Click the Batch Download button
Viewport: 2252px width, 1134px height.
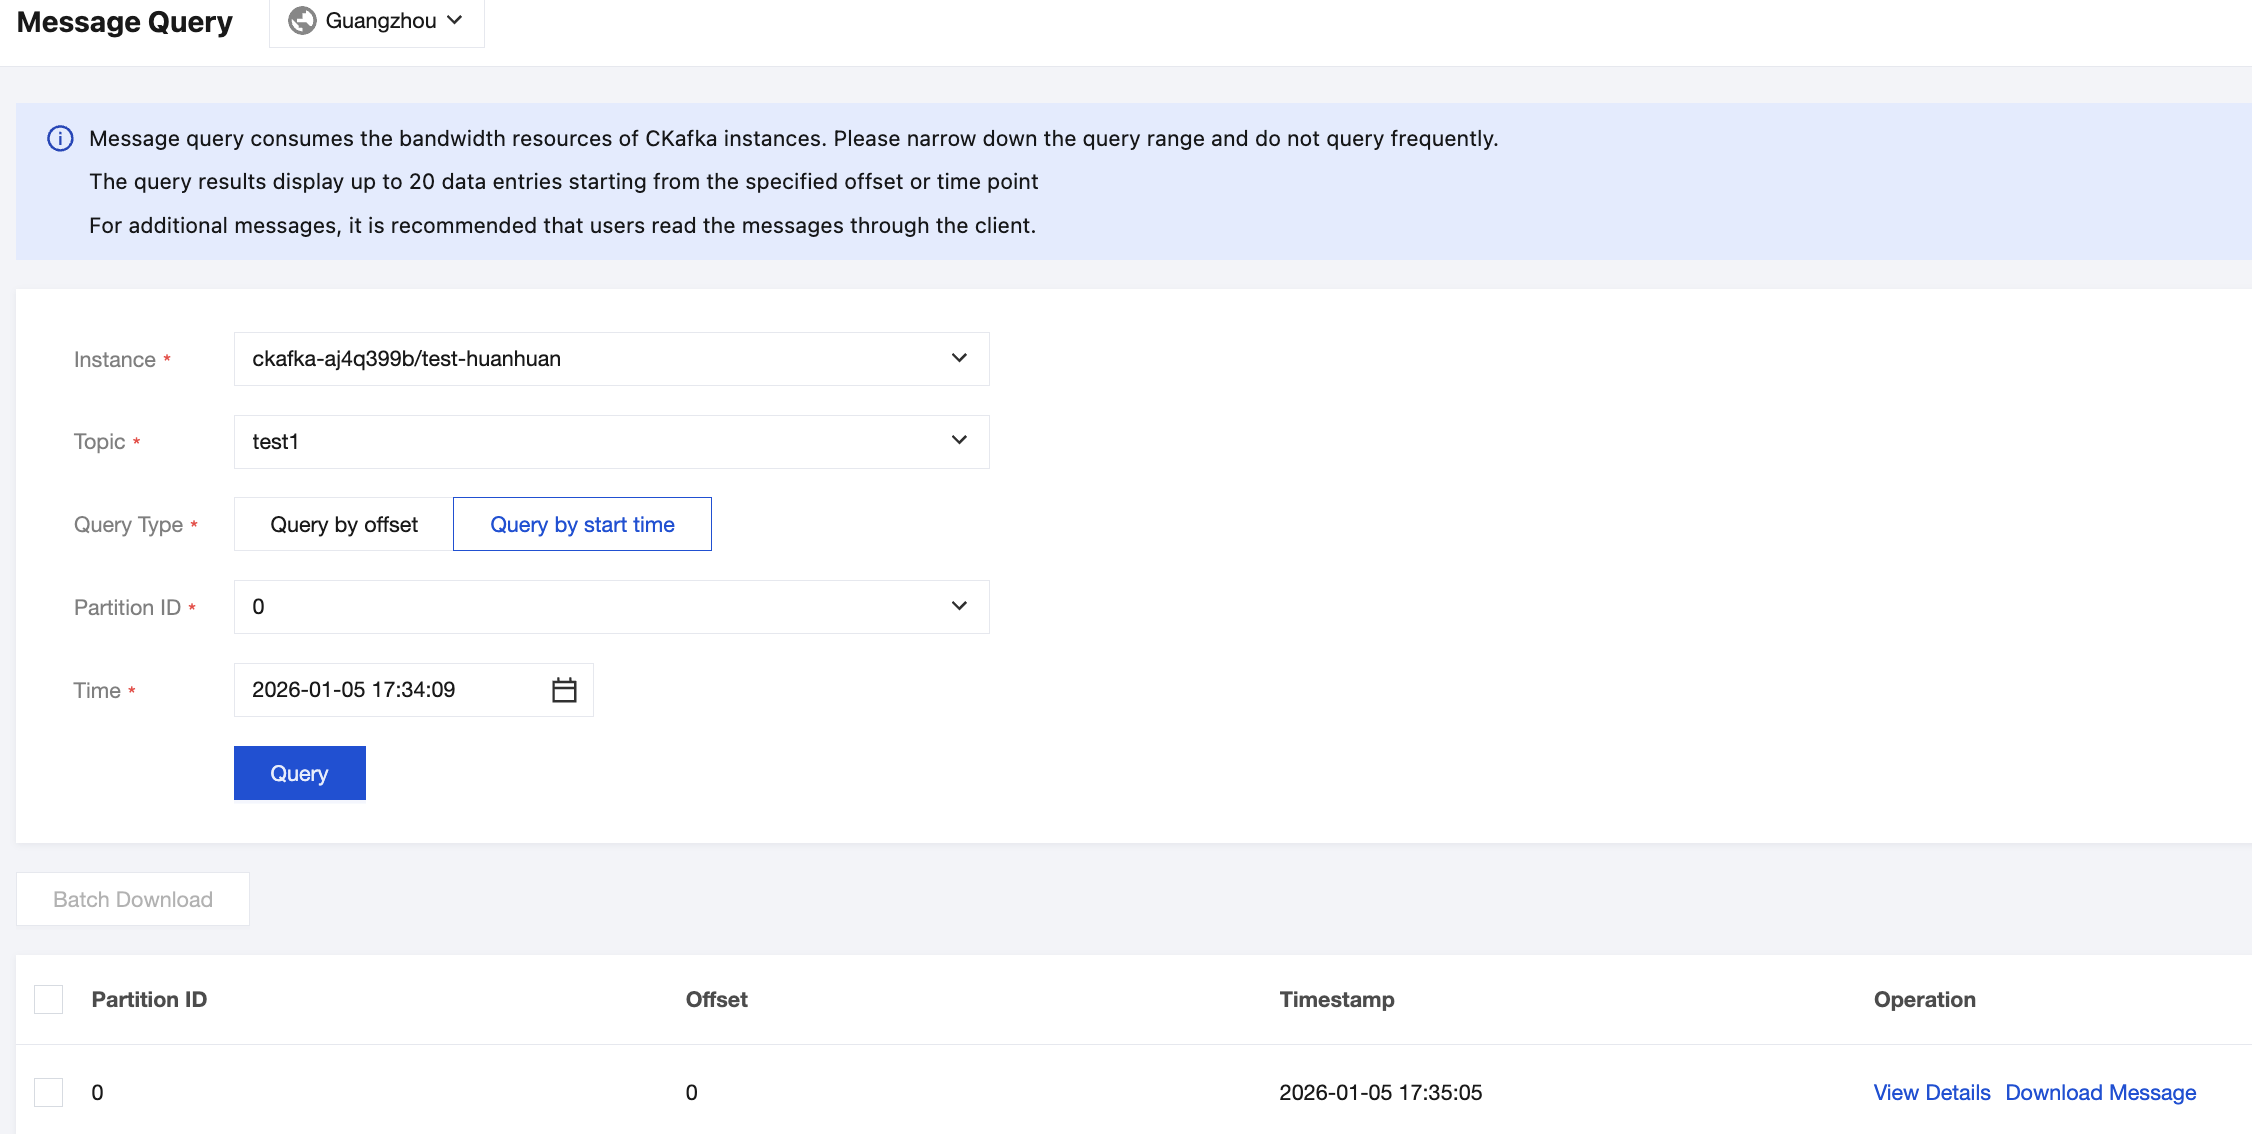(x=133, y=899)
